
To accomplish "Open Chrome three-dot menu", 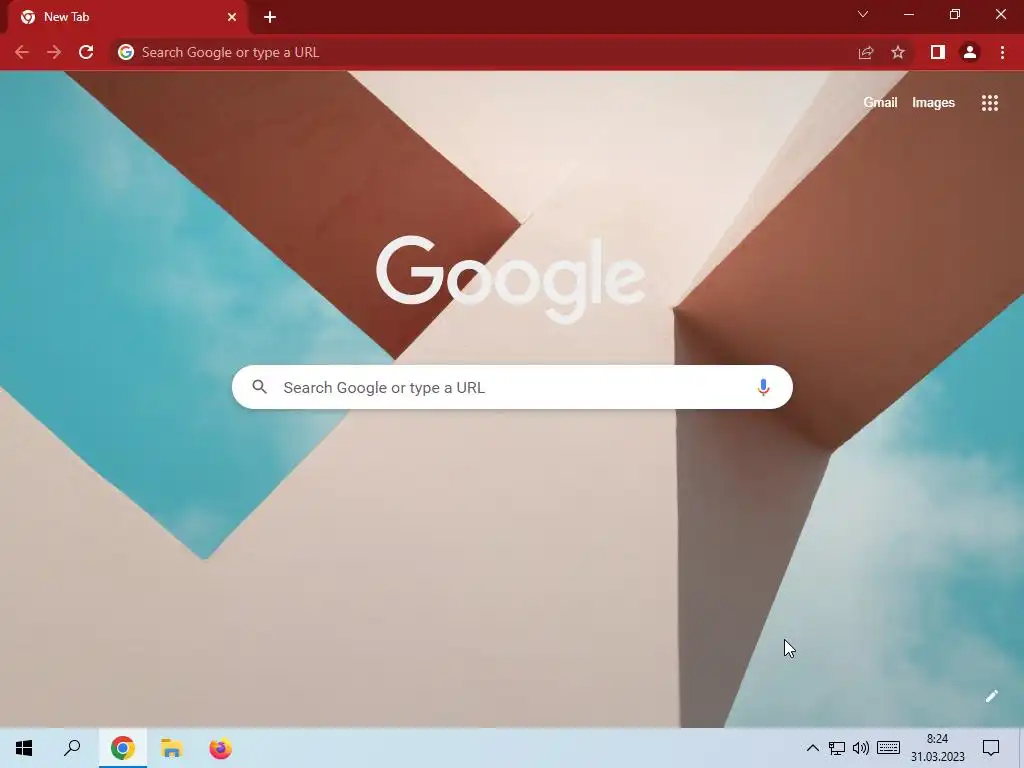I will coord(1002,52).
